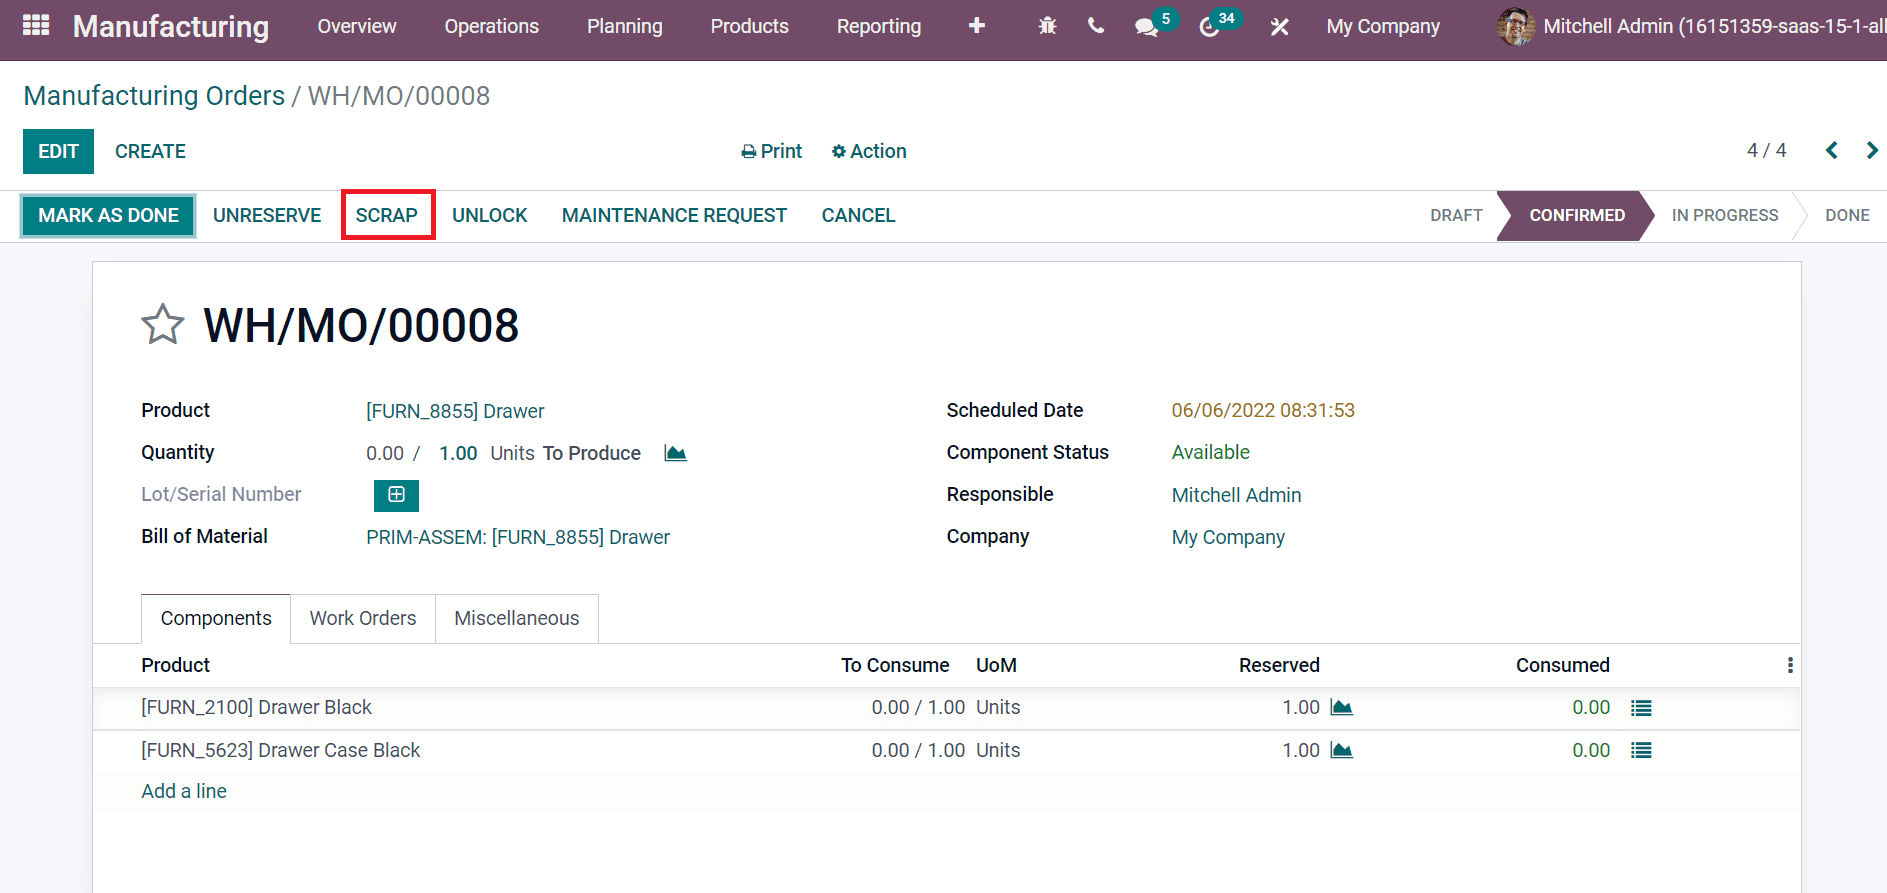The height and width of the screenshot is (893, 1887).
Task: Click the [FURN_2100] Drawer Black row
Action: [946, 708]
